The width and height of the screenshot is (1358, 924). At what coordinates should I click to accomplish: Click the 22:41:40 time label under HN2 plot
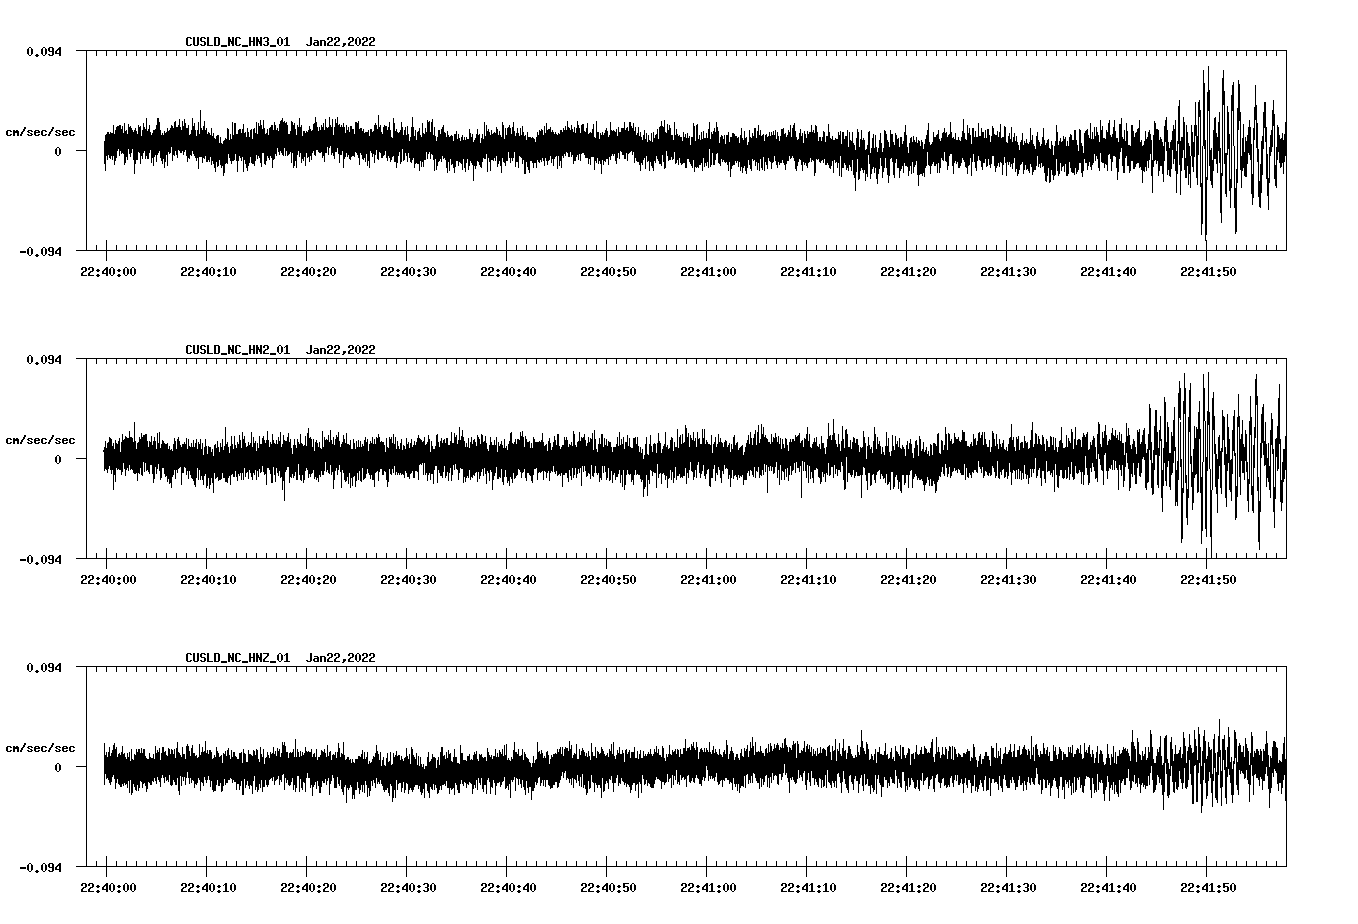[1108, 580]
